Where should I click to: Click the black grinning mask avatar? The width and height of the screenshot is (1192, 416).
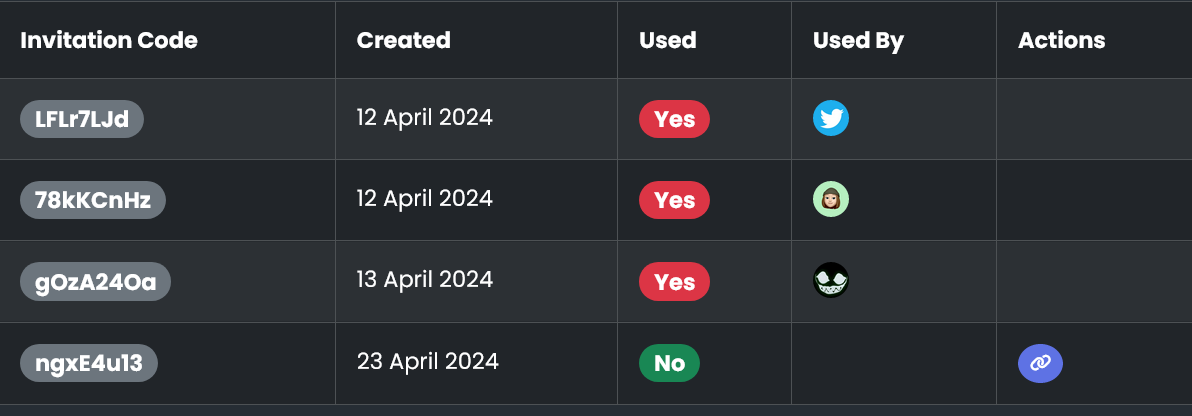(x=831, y=281)
